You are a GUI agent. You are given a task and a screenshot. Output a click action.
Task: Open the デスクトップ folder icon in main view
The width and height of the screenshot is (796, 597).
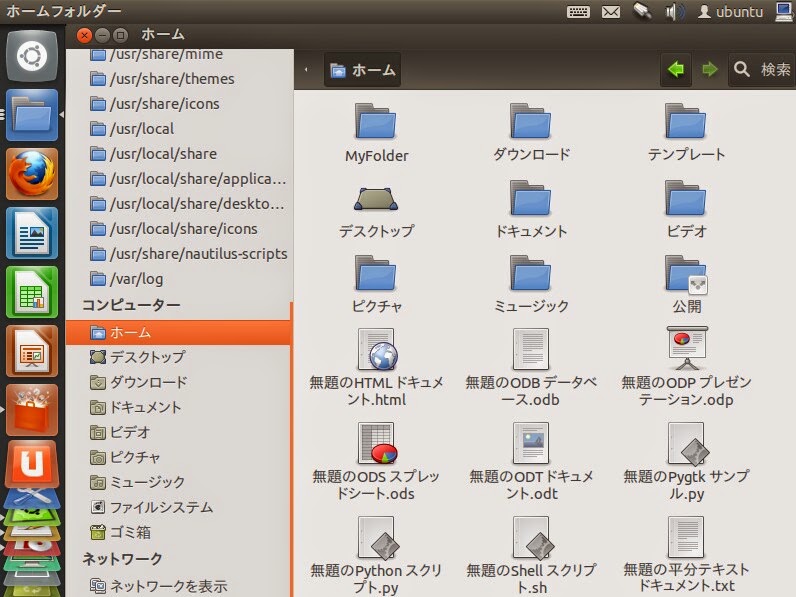click(x=376, y=198)
